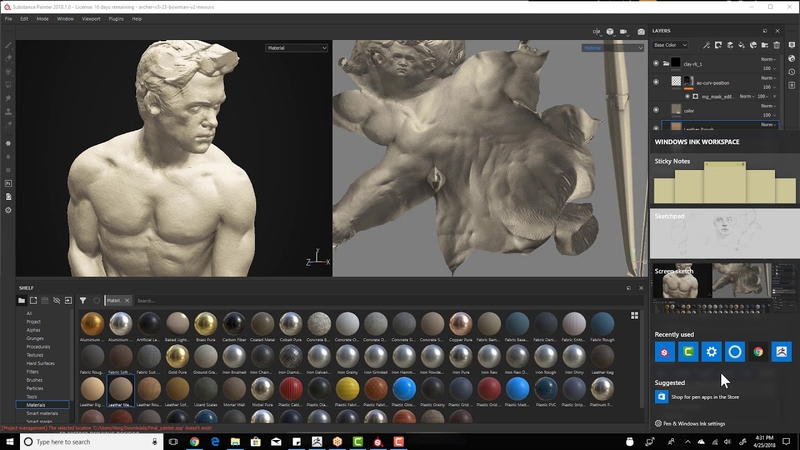The width and height of the screenshot is (800, 450).
Task: Select the Lizard Scales material
Action: [206, 391]
